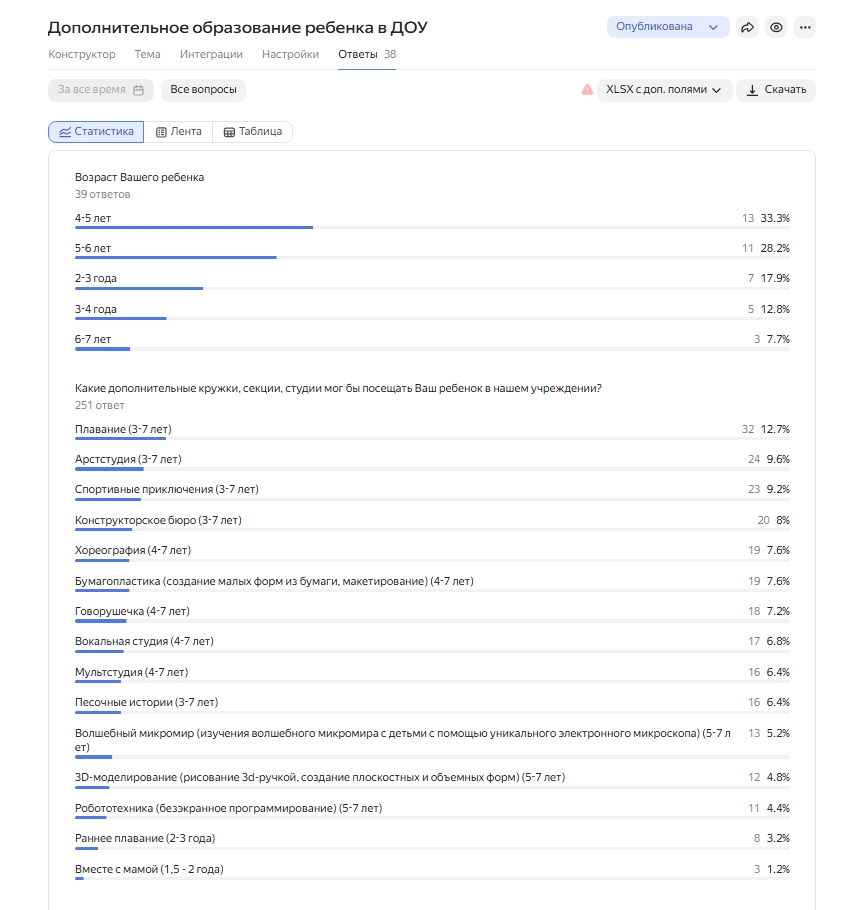This screenshot has height=910, width=861.
Task: Click the eye preview icon
Action: pos(776,28)
